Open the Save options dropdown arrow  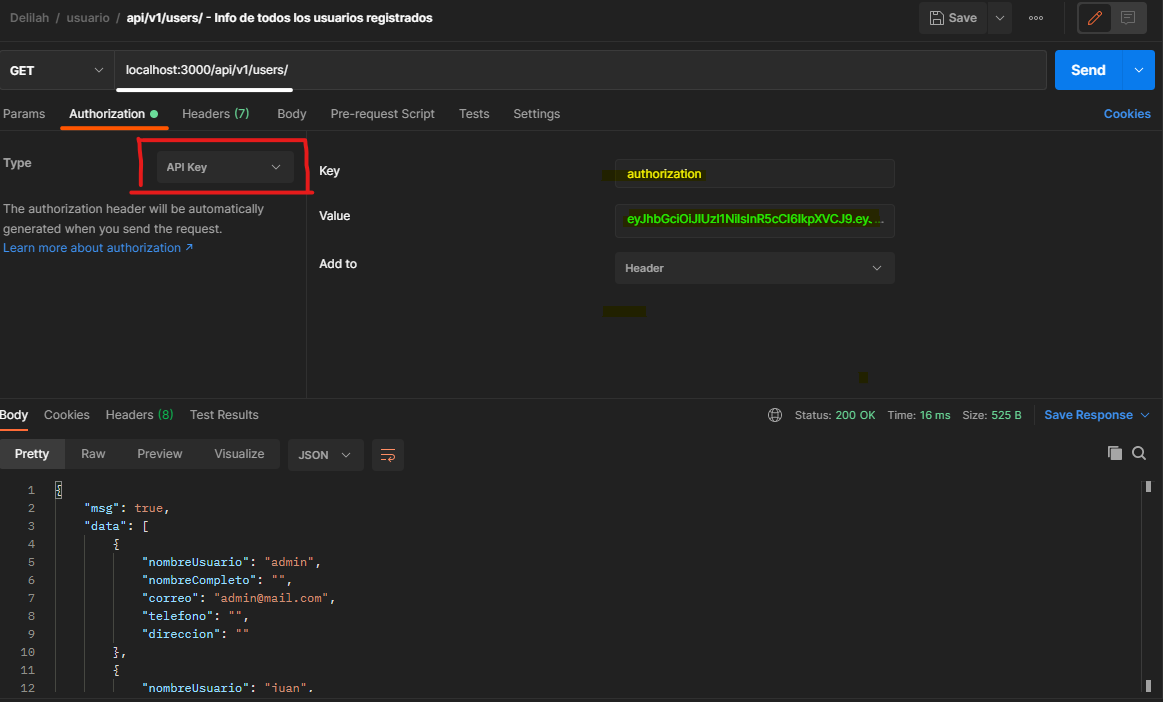coord(1000,18)
